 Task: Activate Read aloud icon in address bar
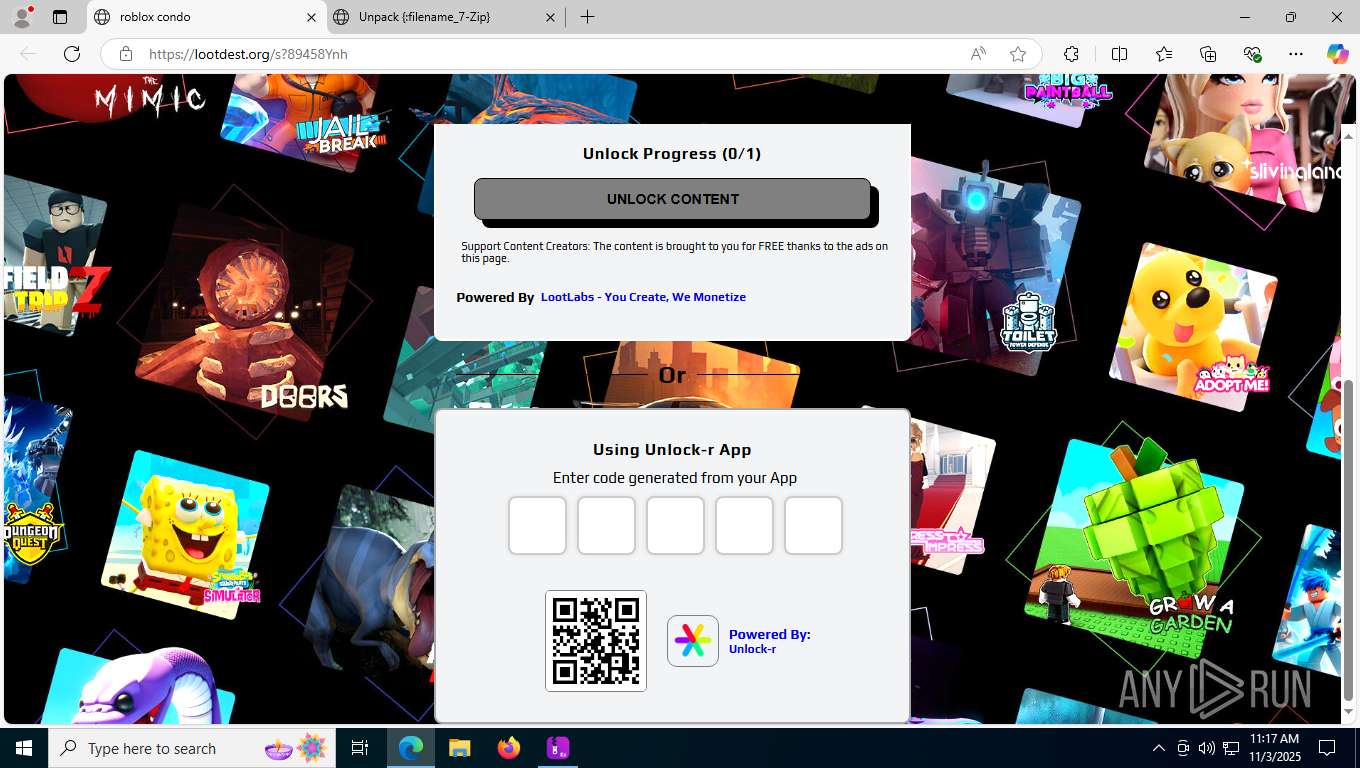[x=978, y=54]
